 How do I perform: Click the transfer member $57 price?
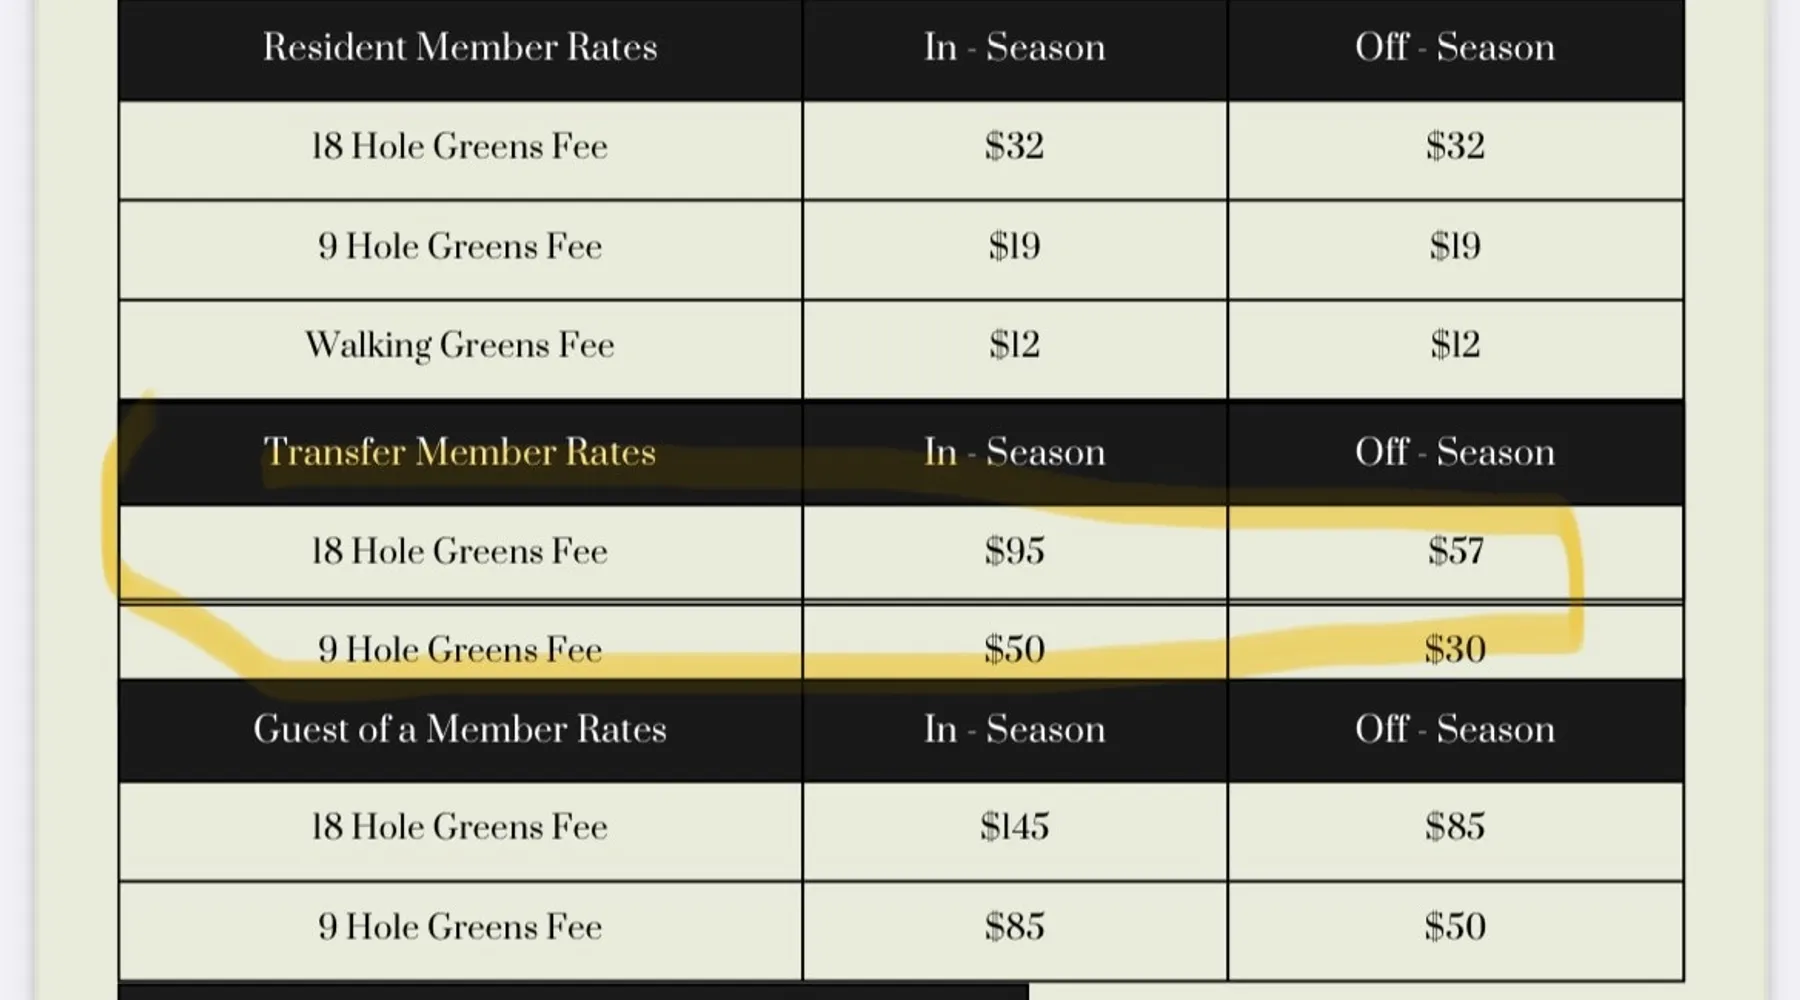(1455, 551)
